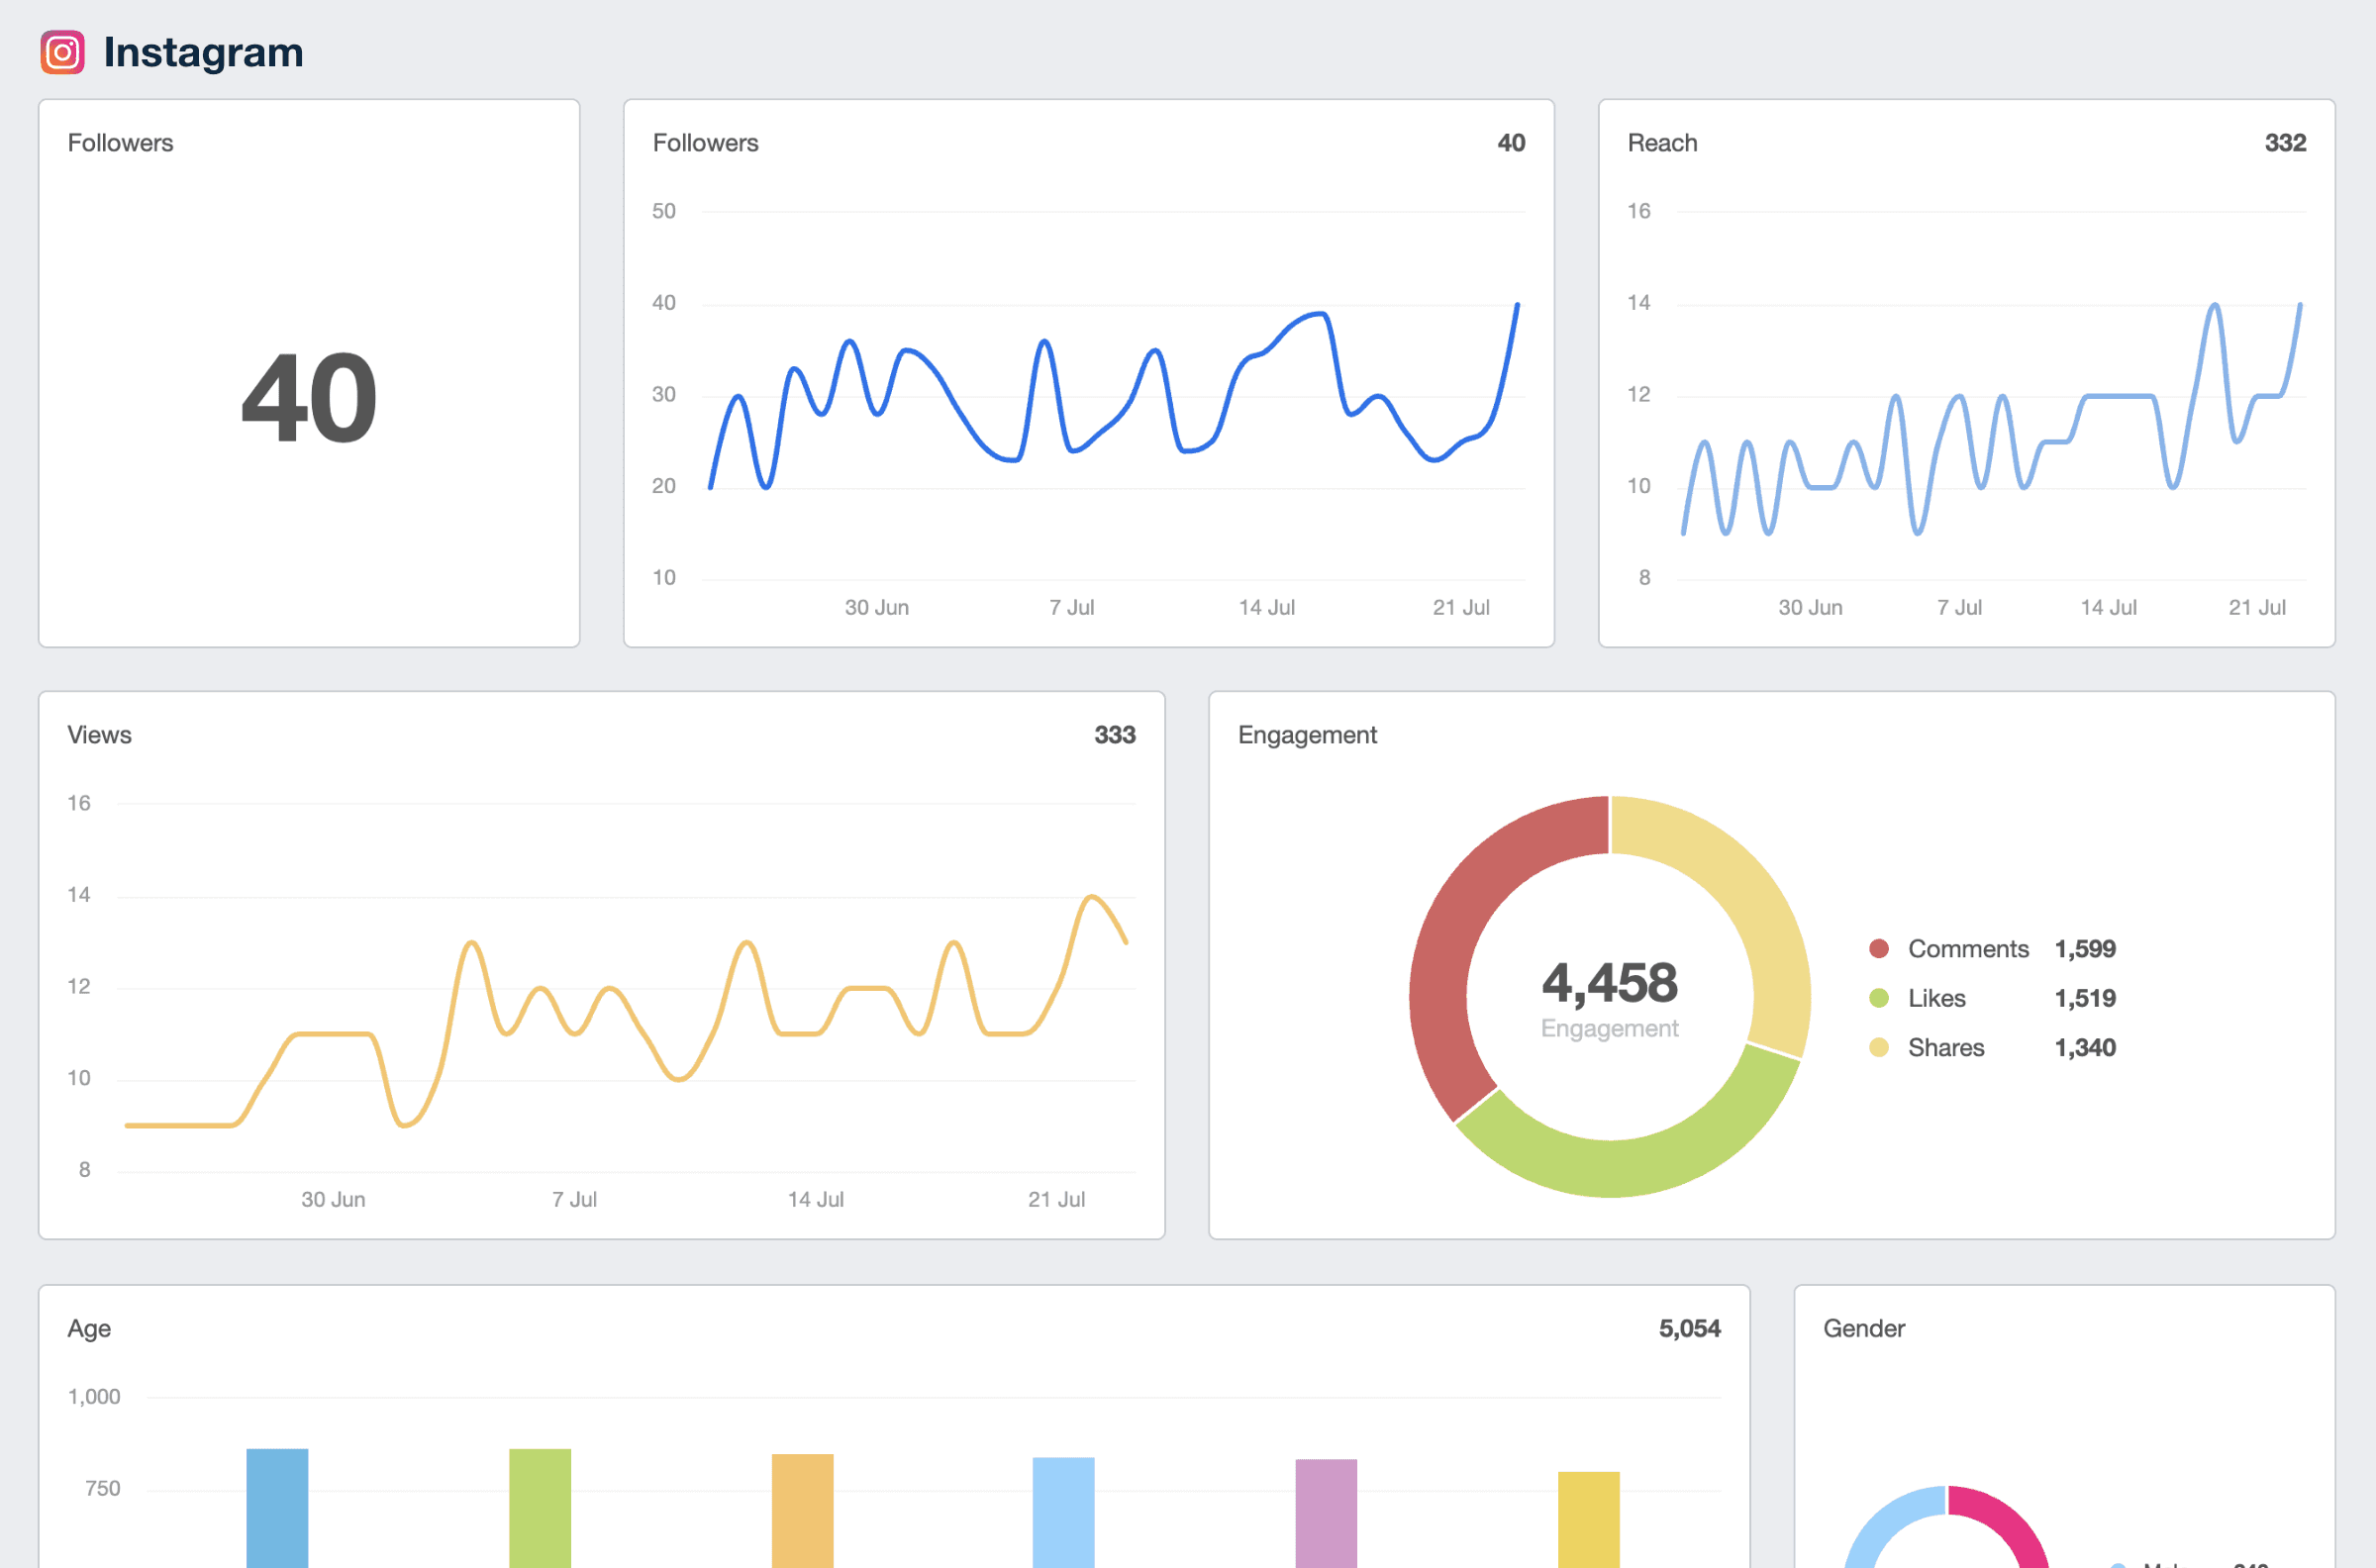Viewport: 2376px width, 1568px height.
Task: Click the Shares yellow legend dot
Action: coord(1879,1047)
